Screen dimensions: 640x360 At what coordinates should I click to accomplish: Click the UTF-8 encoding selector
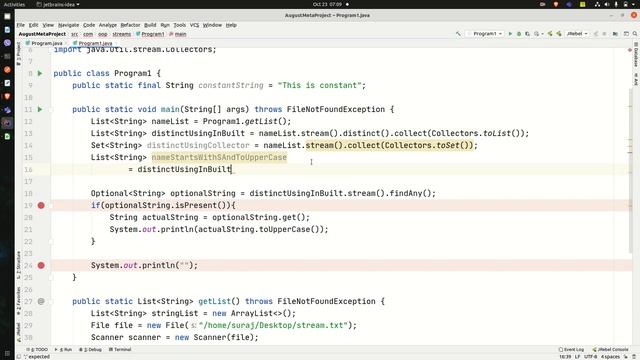[591, 357]
